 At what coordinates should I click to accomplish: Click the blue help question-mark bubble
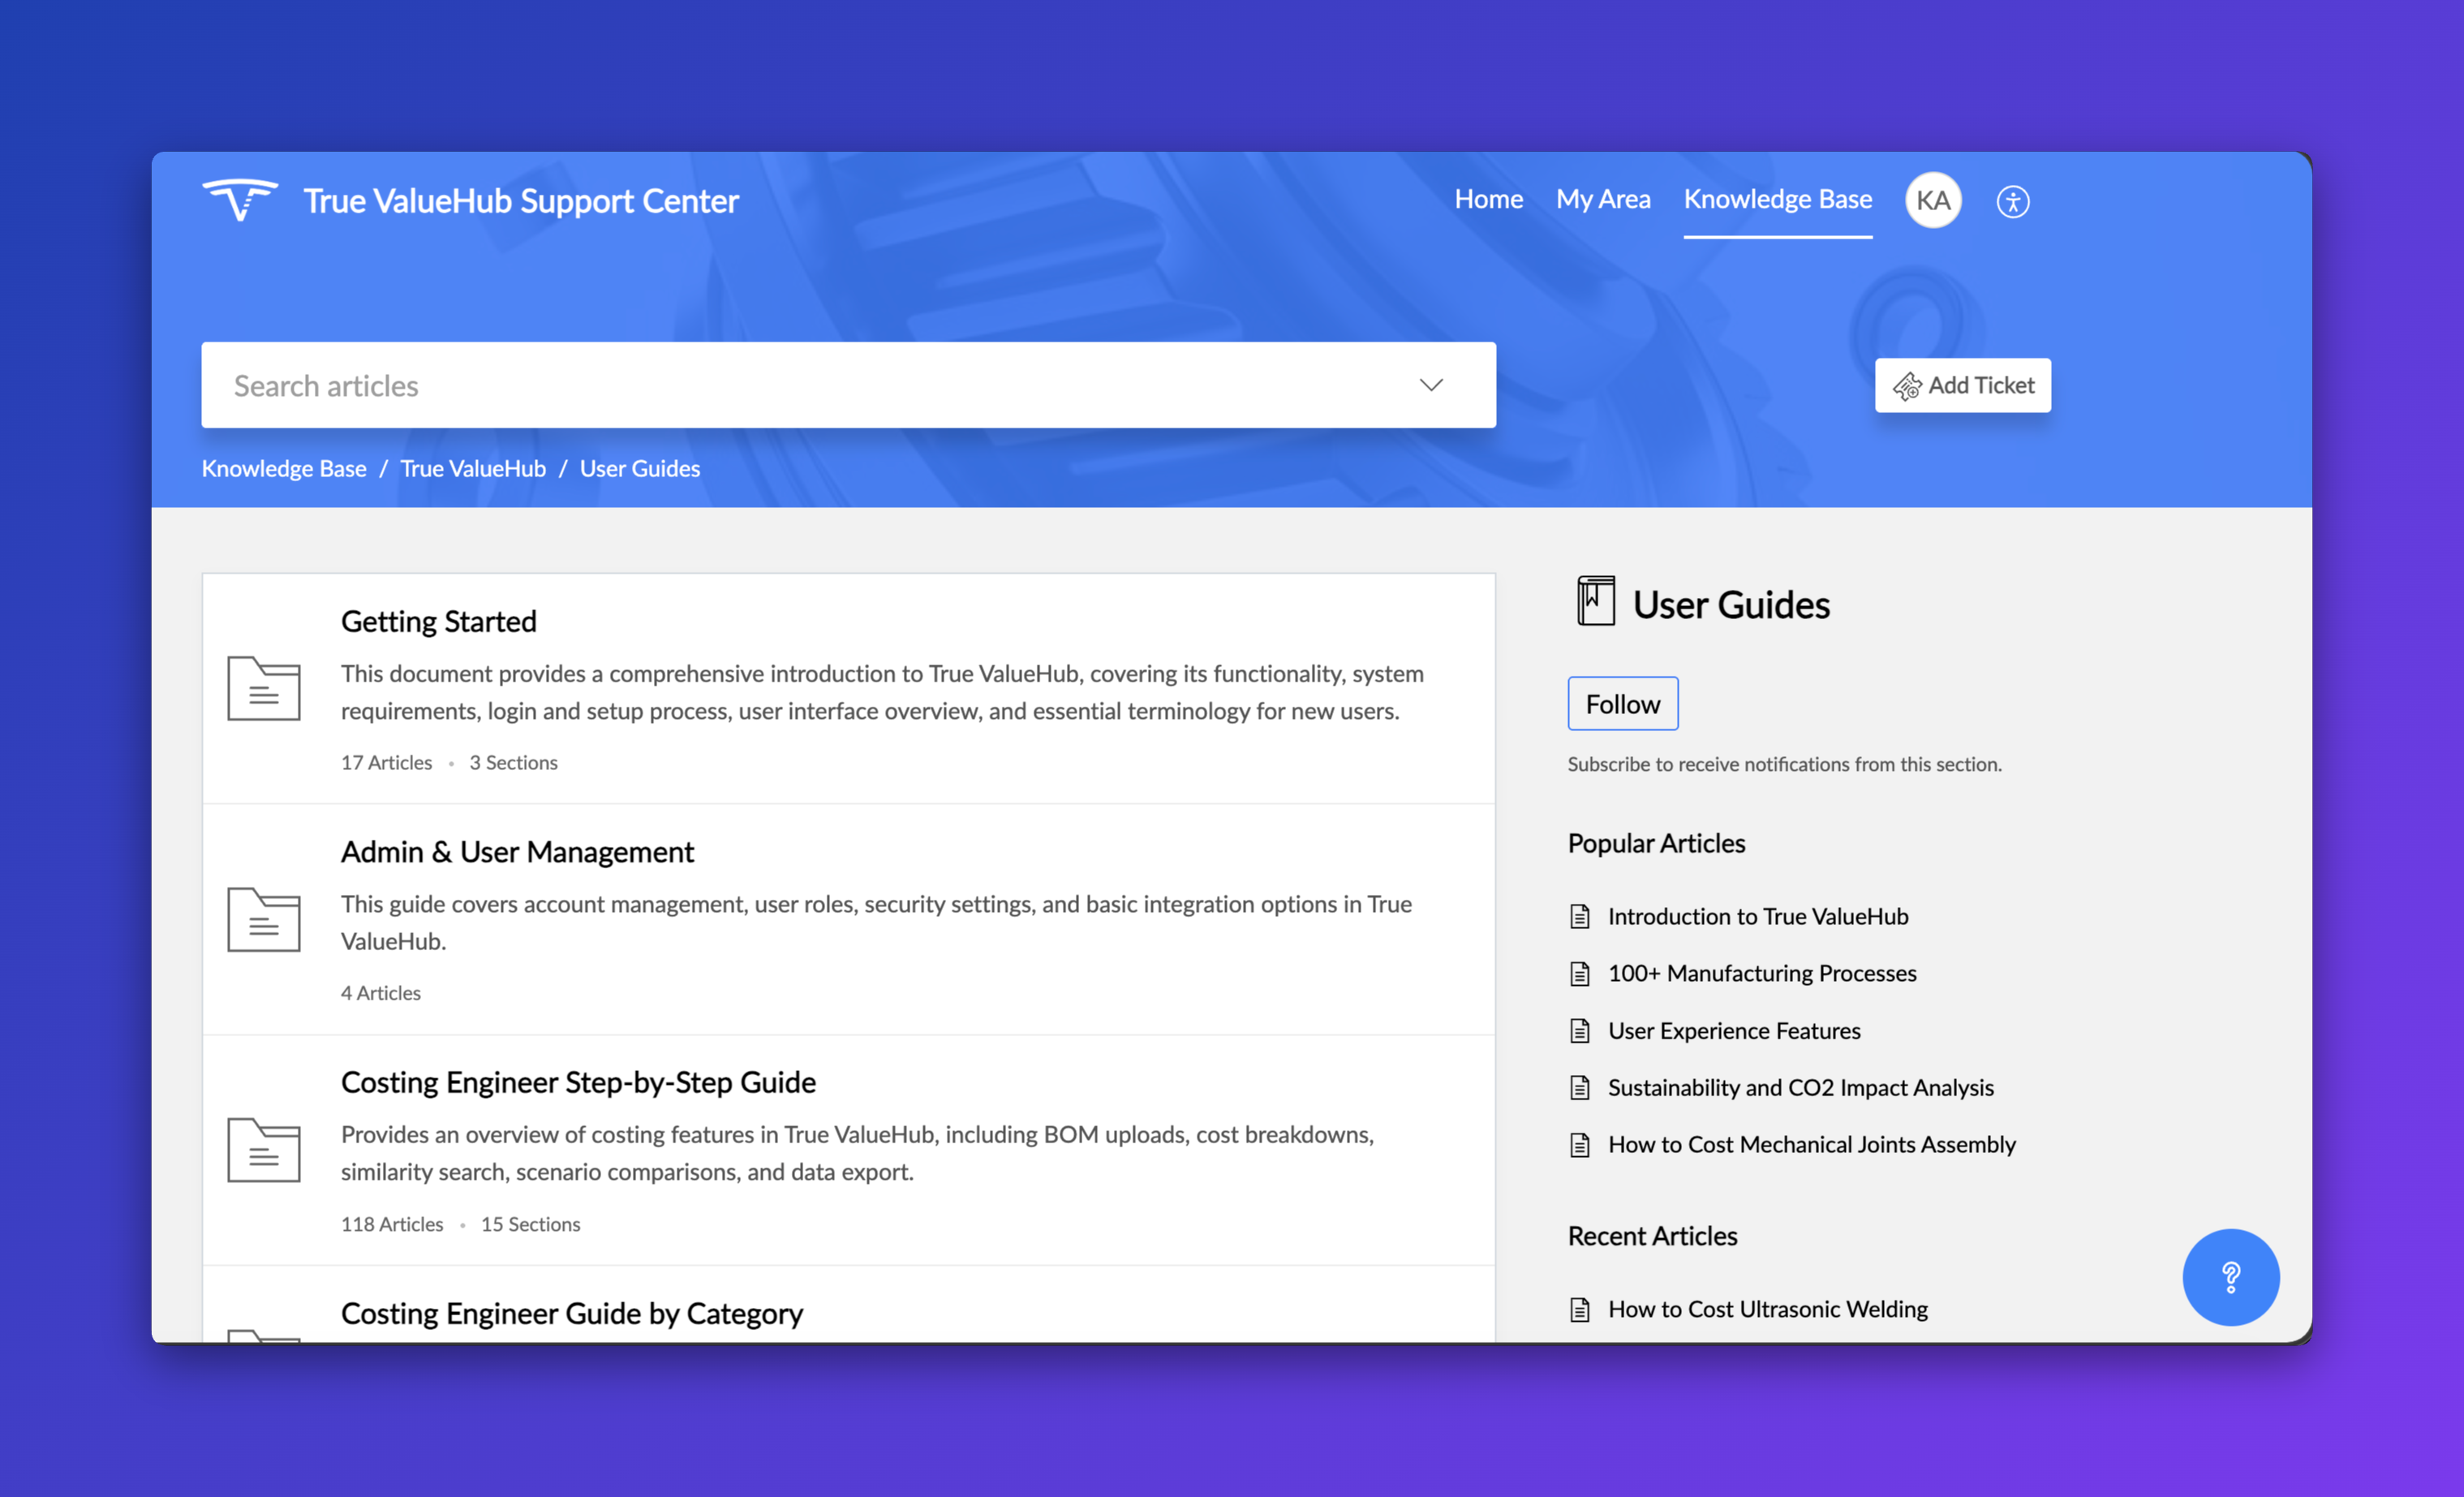point(2230,1277)
